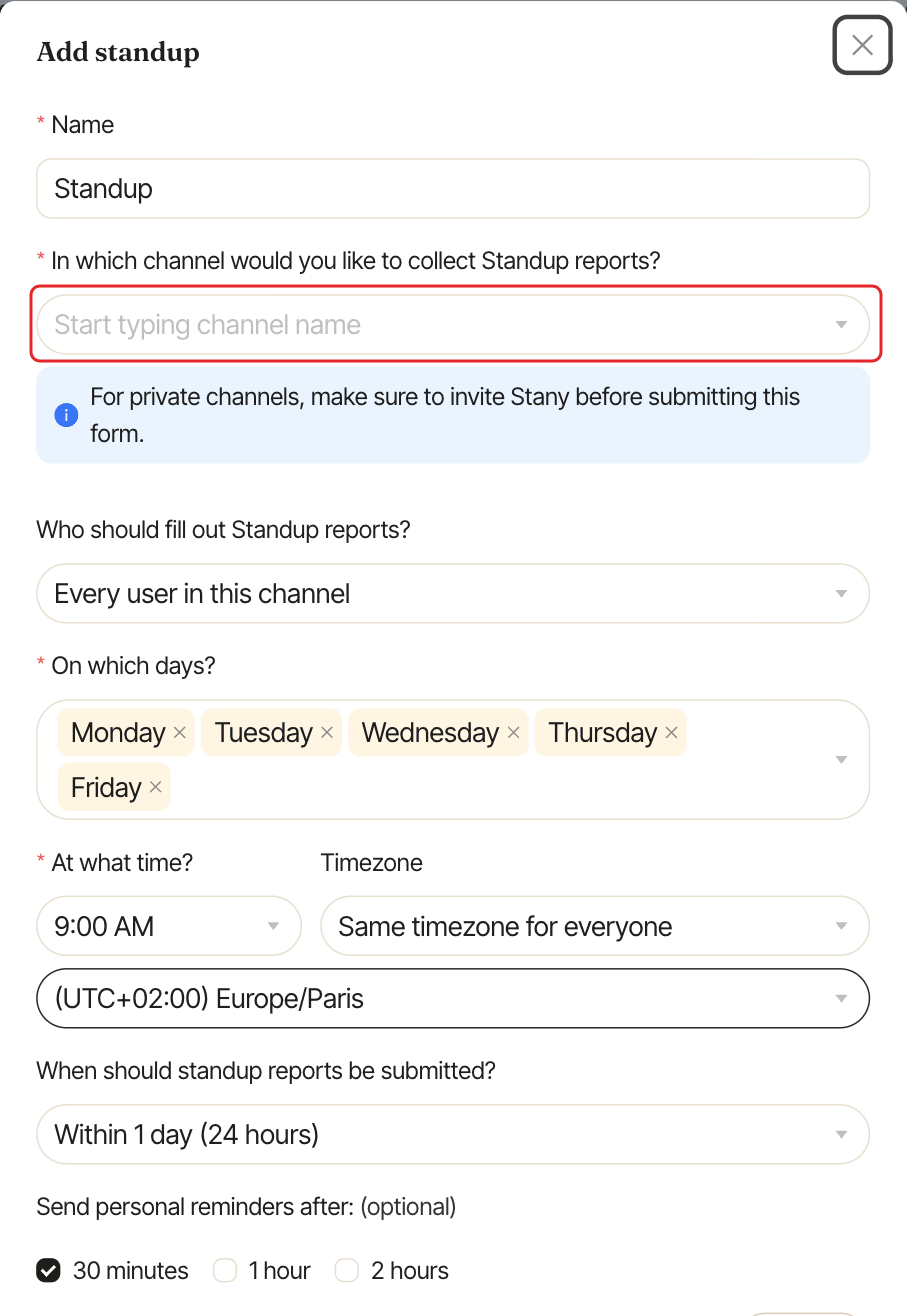Check the 2 hours reminder checkbox
This screenshot has width=907, height=1316.
(x=346, y=1271)
